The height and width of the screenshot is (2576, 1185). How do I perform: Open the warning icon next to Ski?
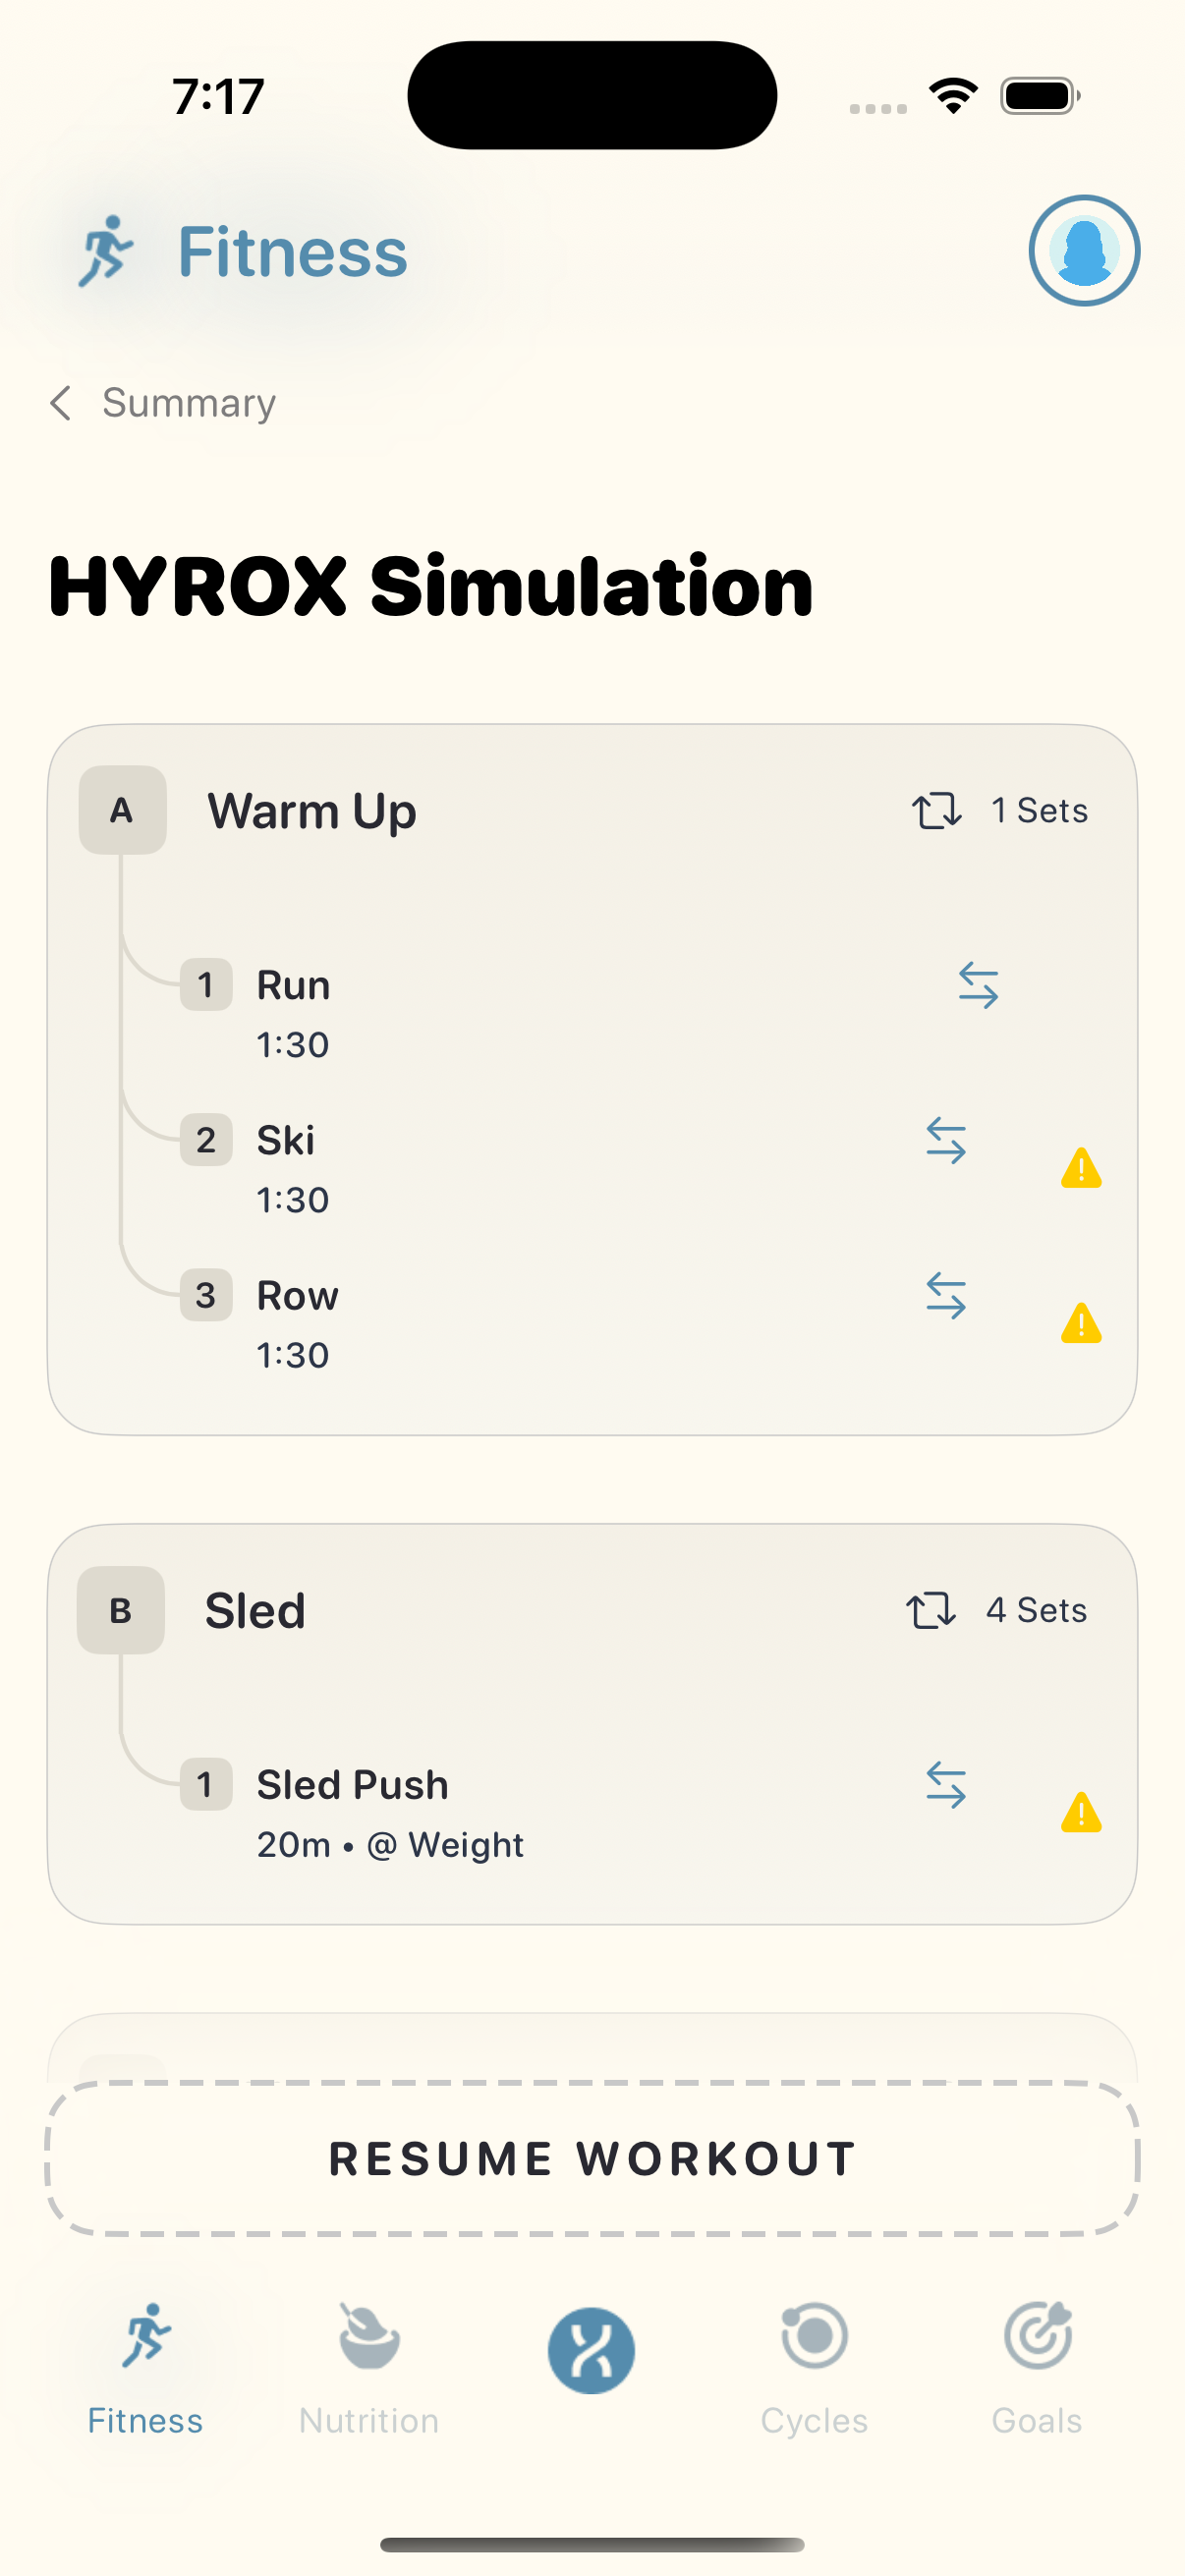1081,1168
